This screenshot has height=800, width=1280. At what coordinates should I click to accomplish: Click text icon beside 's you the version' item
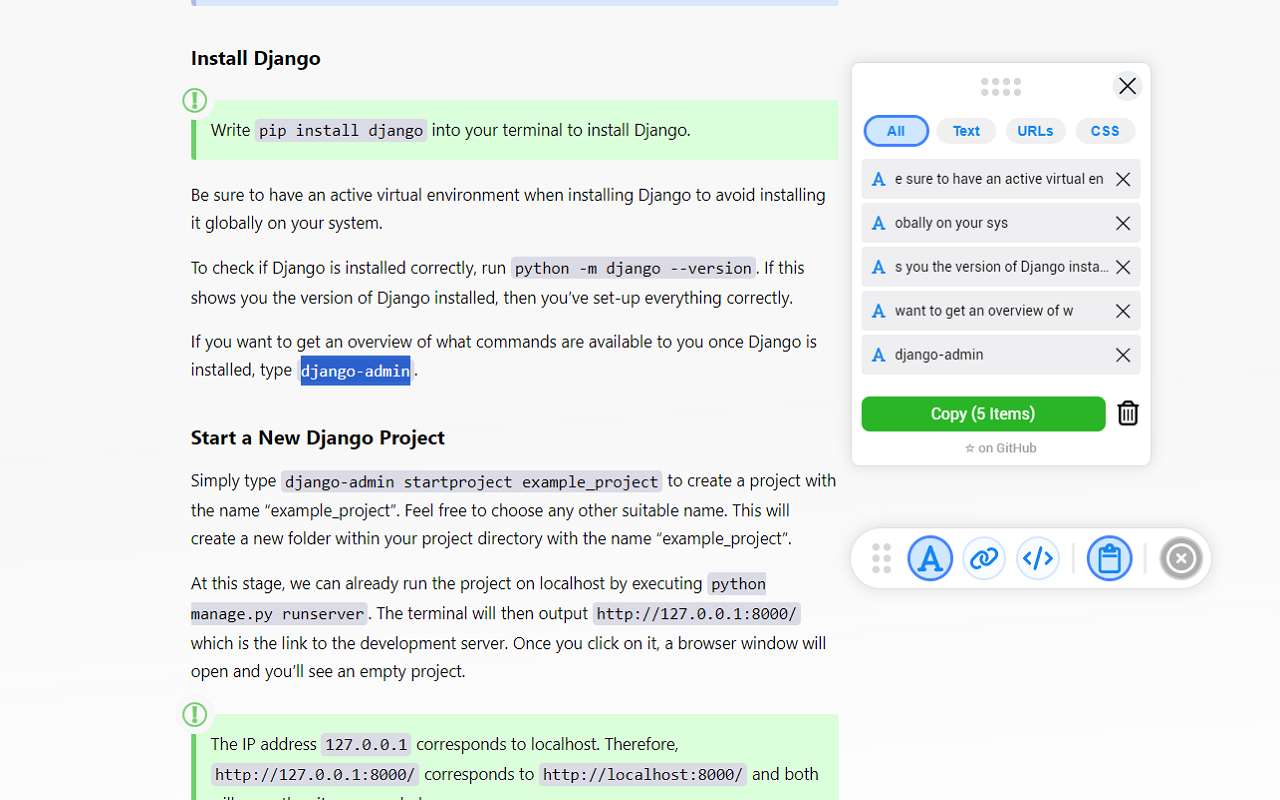click(878, 267)
